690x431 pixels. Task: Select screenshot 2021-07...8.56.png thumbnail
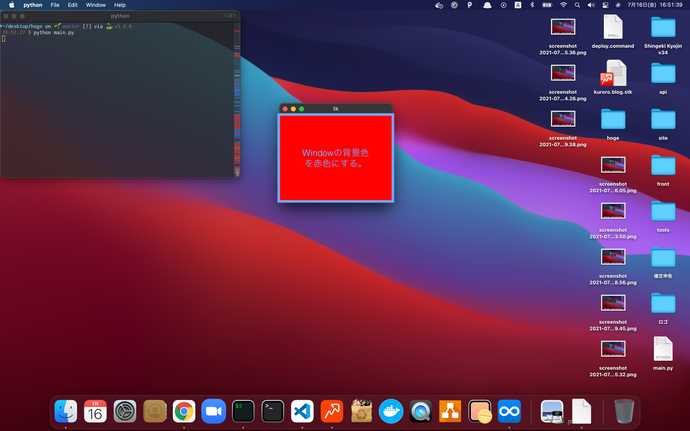[613, 257]
